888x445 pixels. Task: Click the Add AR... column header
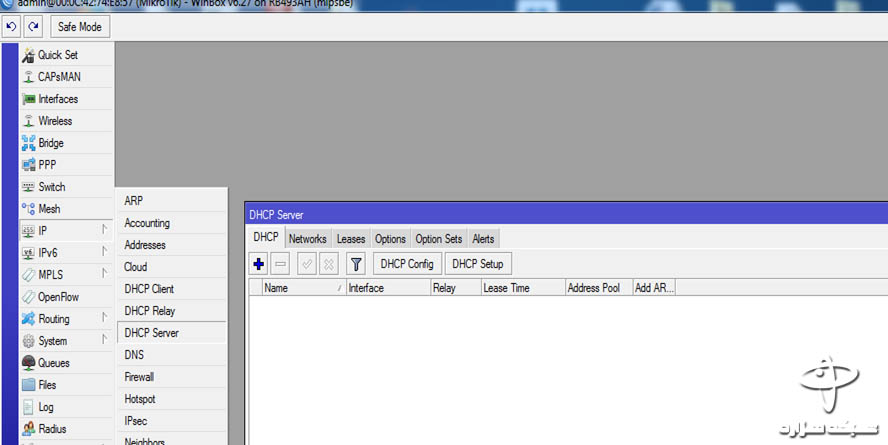point(654,288)
